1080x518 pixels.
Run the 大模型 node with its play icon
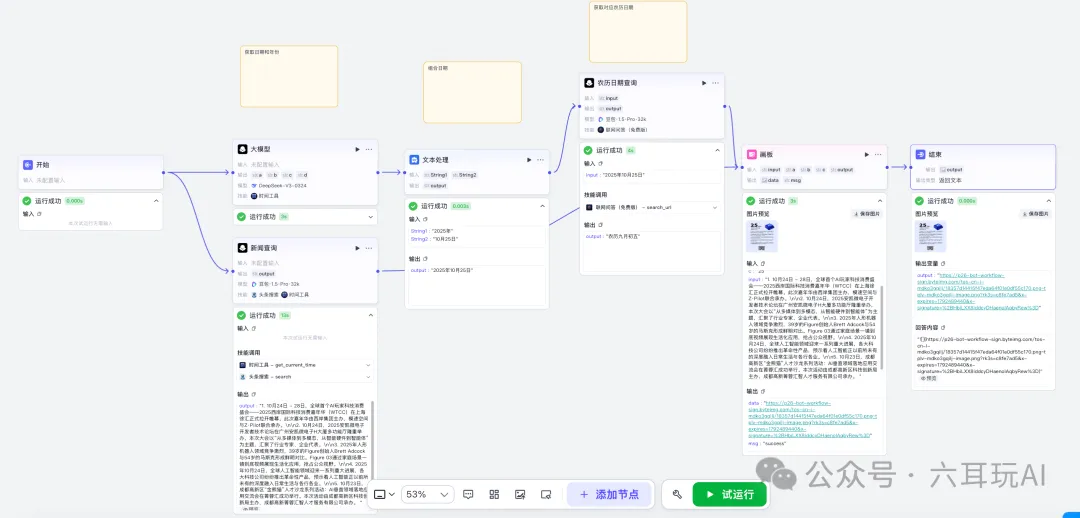[355, 149]
